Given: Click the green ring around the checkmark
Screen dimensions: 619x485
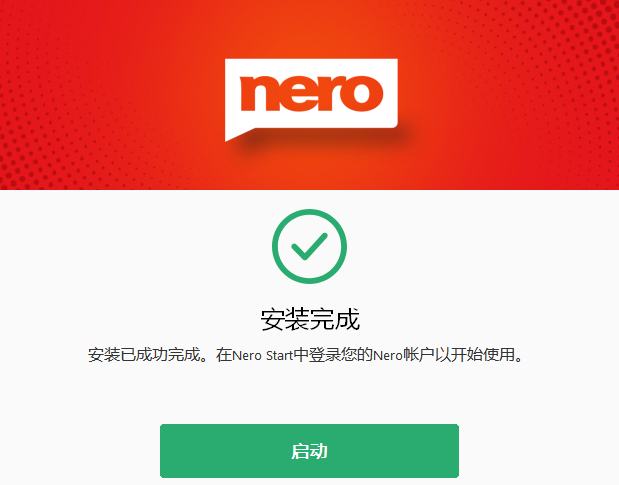Looking at the screenshot, I should (309, 212).
